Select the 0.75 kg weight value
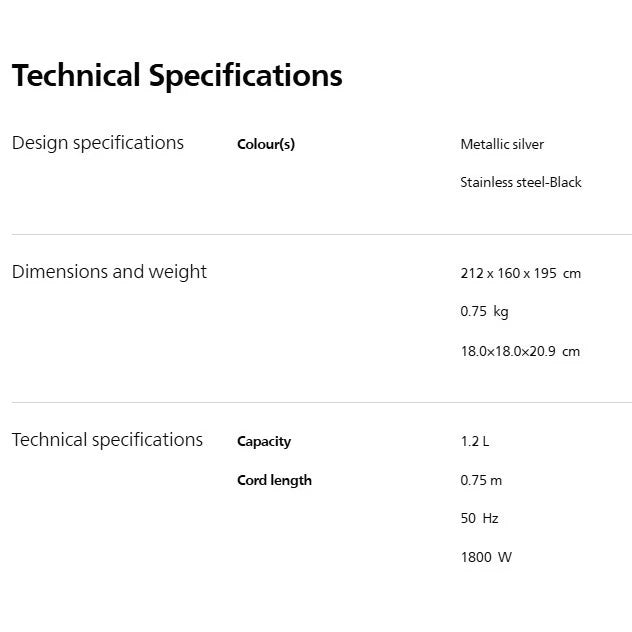Screen dimensions: 632x632 click(x=484, y=312)
